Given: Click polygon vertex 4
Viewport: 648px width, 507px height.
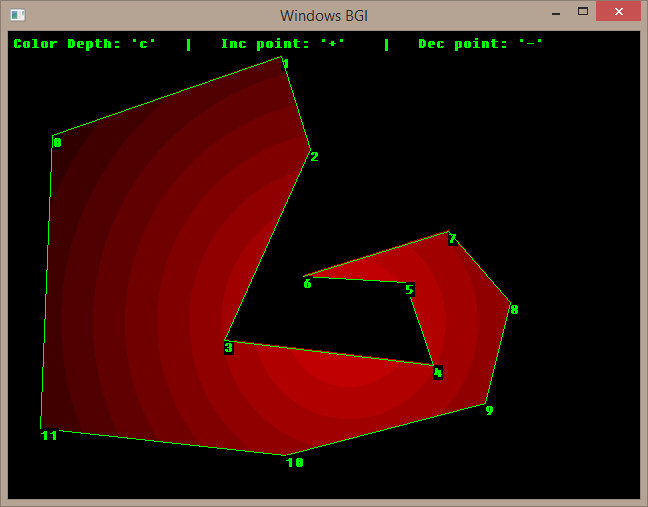Looking at the screenshot, I should [437, 372].
